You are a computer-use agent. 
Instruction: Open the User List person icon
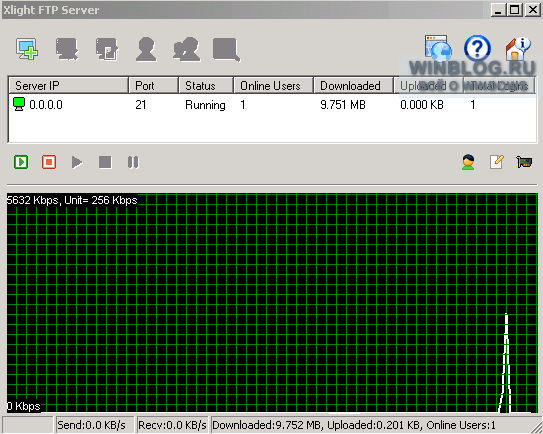click(x=468, y=162)
